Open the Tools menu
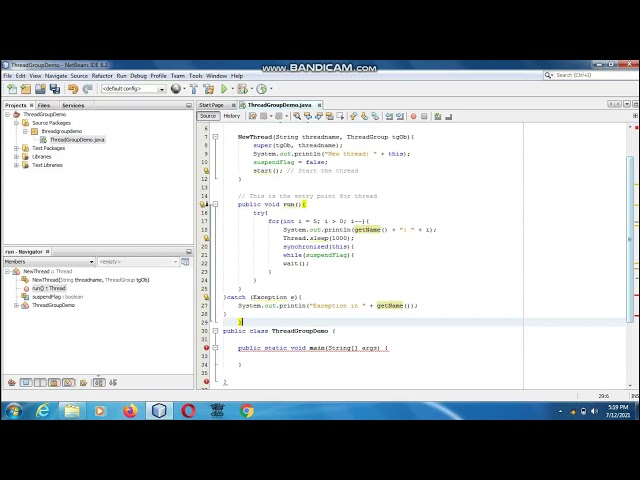The image size is (640, 480). pos(196,76)
